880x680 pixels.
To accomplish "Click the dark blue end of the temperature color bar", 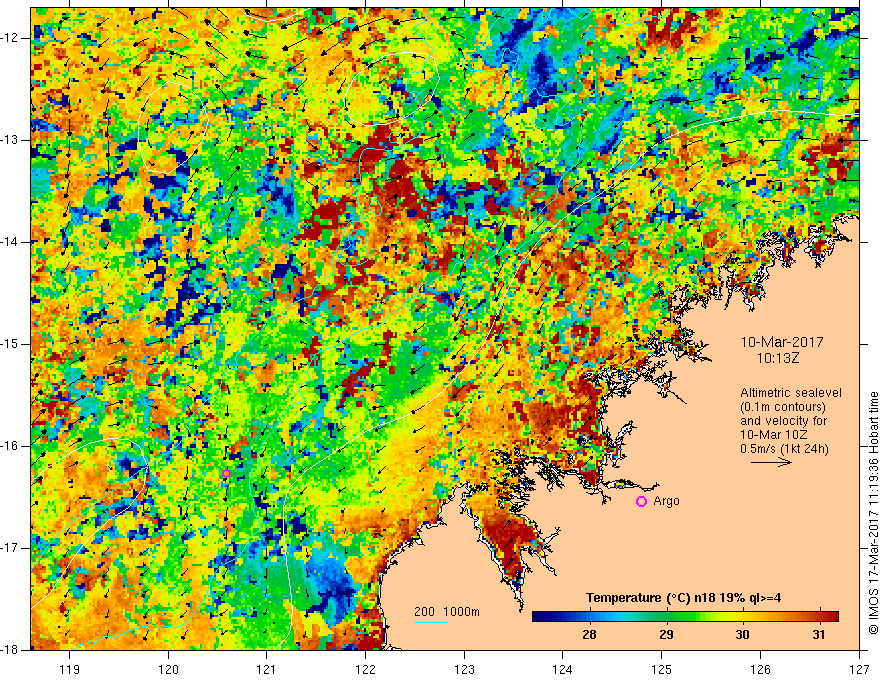I will 539,617.
